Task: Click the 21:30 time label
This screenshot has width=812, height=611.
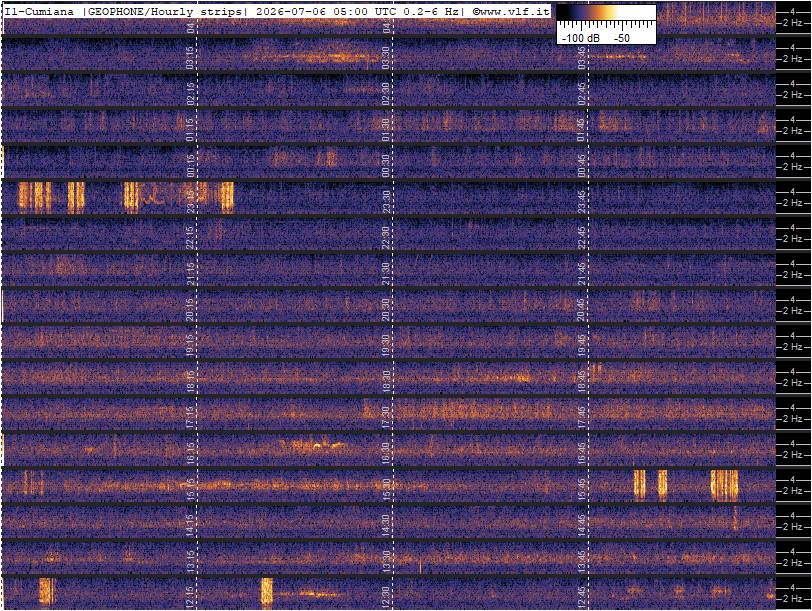Action: (386, 274)
